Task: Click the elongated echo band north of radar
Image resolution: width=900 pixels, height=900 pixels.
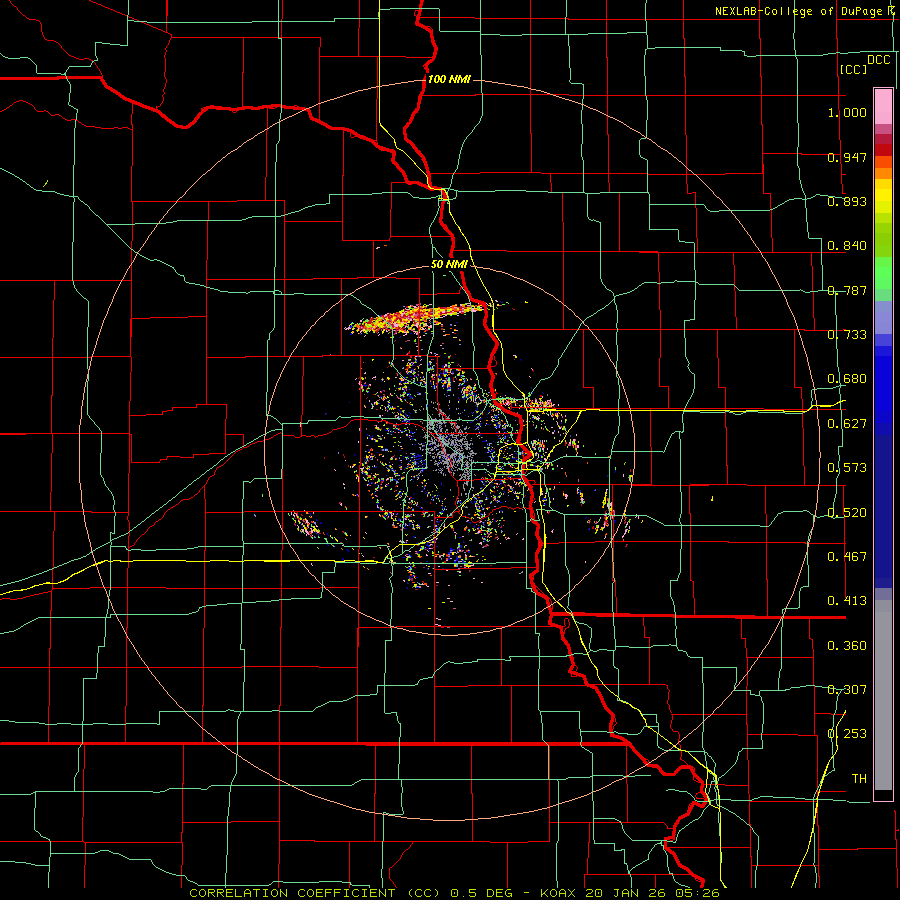Action: pyautogui.click(x=416, y=318)
